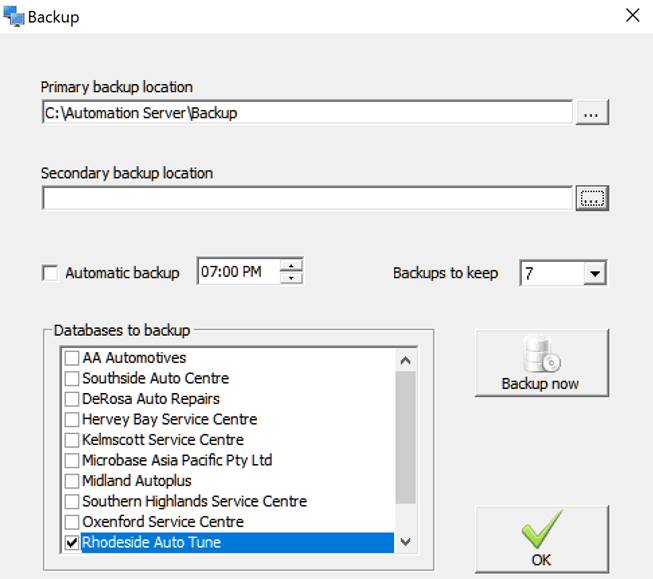Browse for secondary backup location folder
The image size is (653, 579).
tap(592, 199)
